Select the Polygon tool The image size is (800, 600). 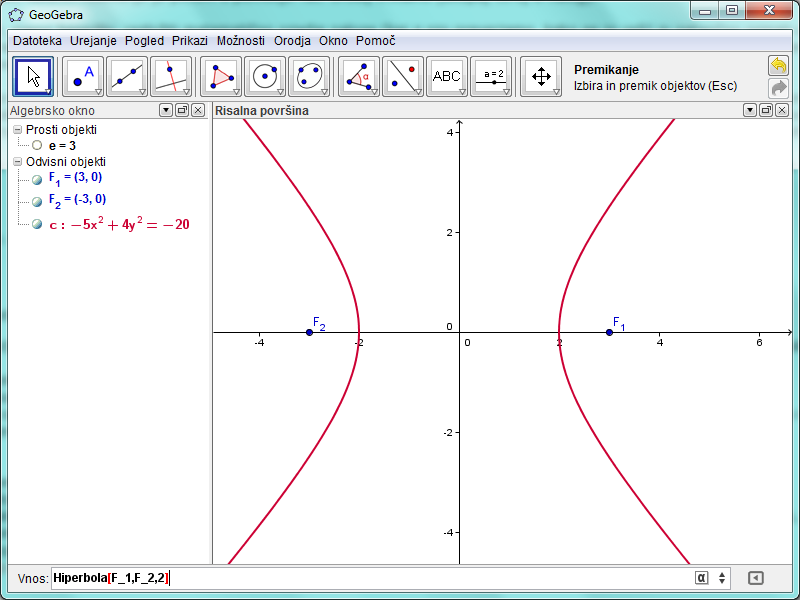click(x=221, y=76)
